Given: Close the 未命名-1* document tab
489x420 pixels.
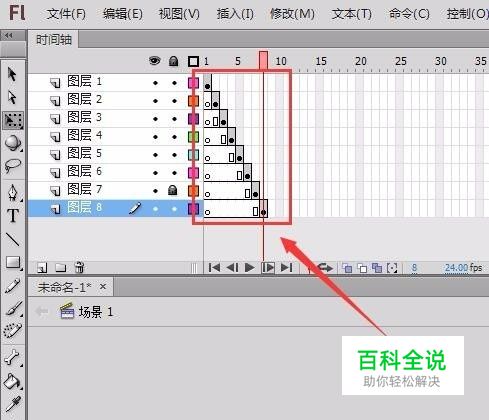Looking at the screenshot, I should [103, 286].
